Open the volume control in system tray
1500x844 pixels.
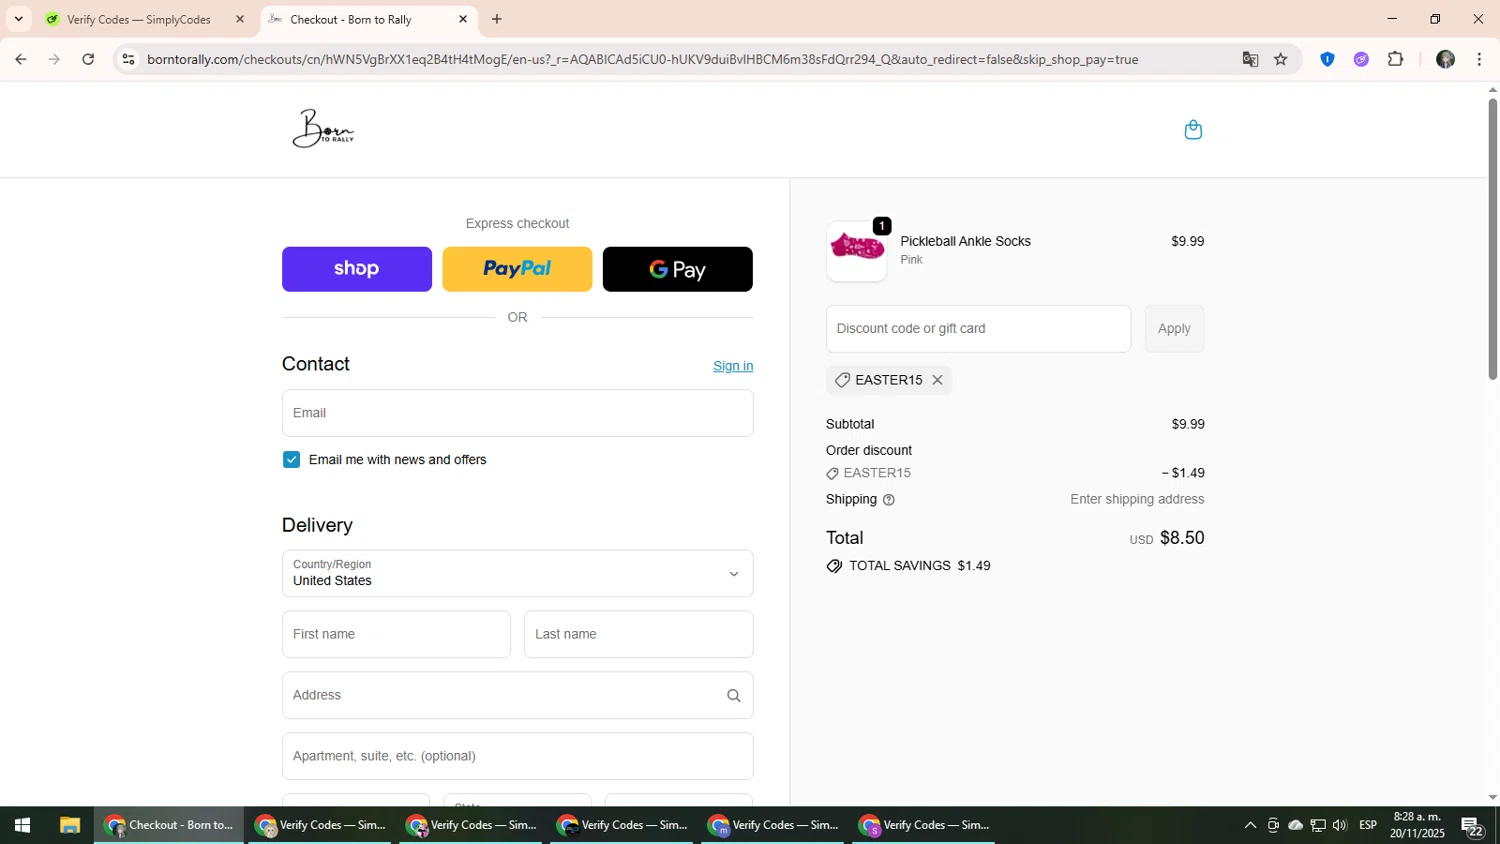[x=1339, y=825]
